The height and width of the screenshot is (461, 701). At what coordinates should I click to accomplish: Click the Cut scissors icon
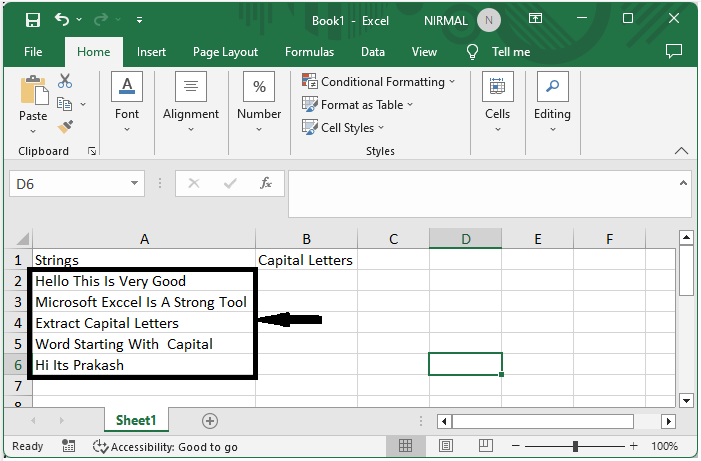pyautogui.click(x=66, y=81)
